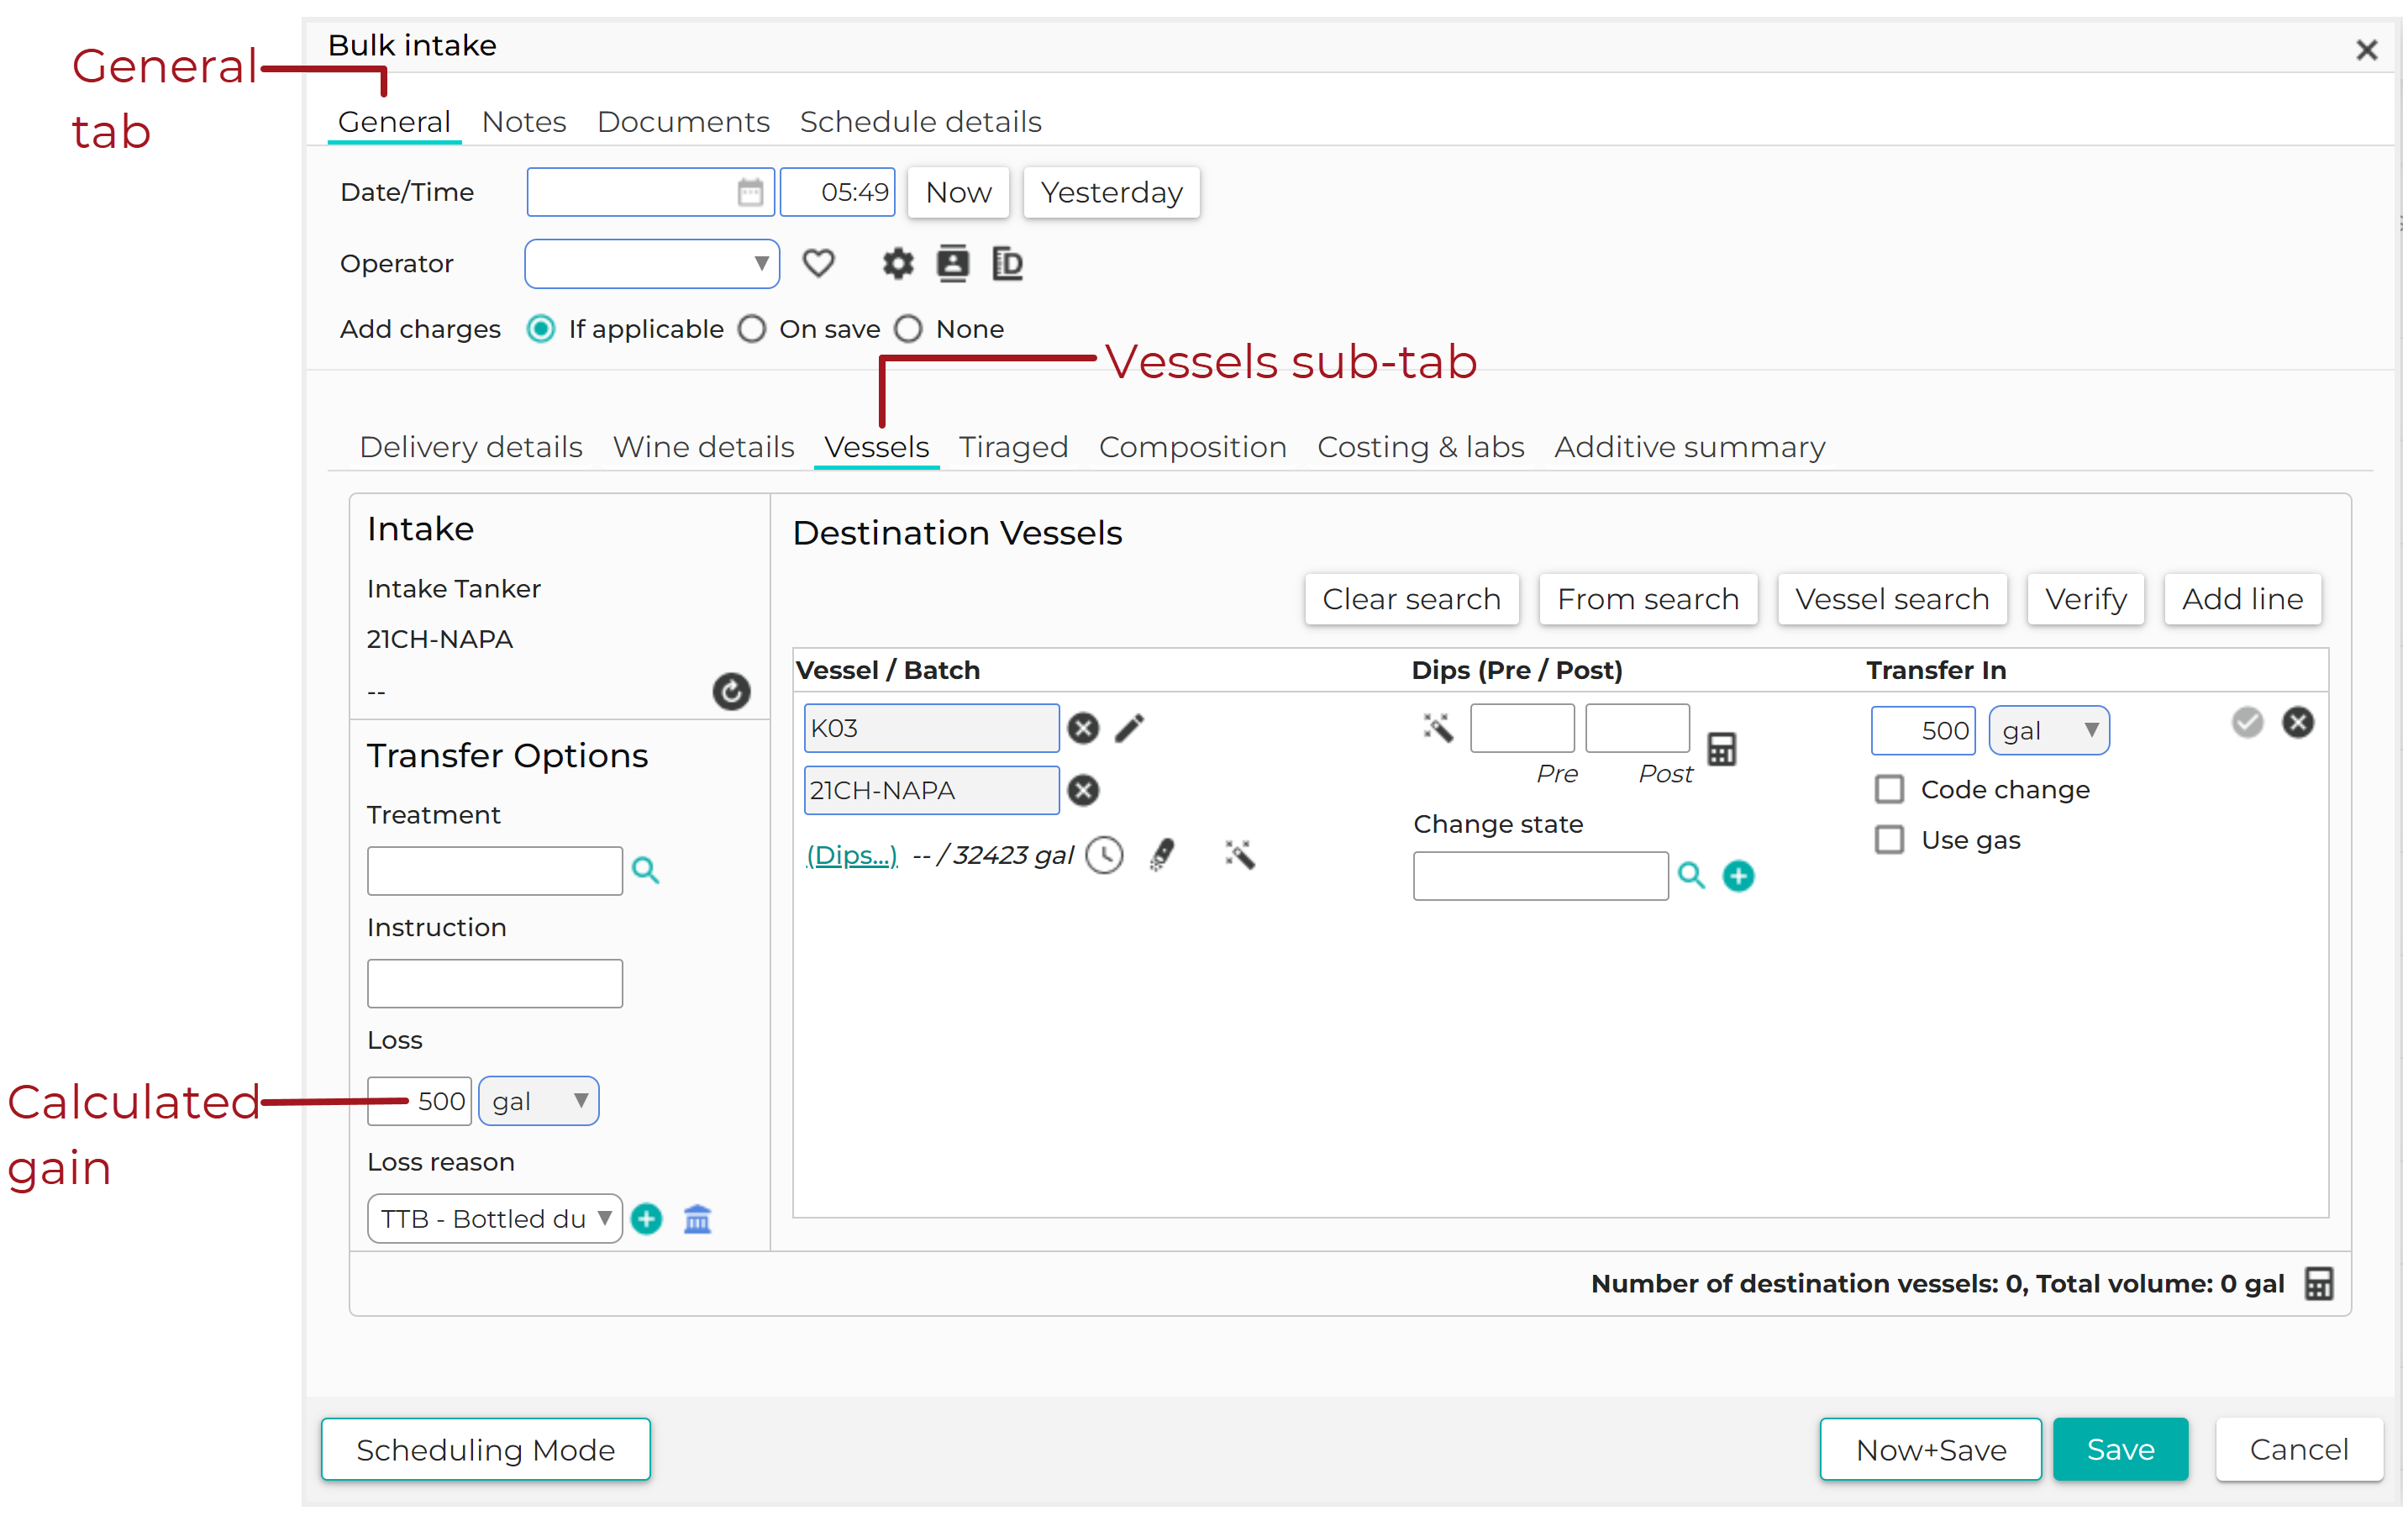
Task: Search Change state with magnifier icon
Action: tap(1691, 876)
